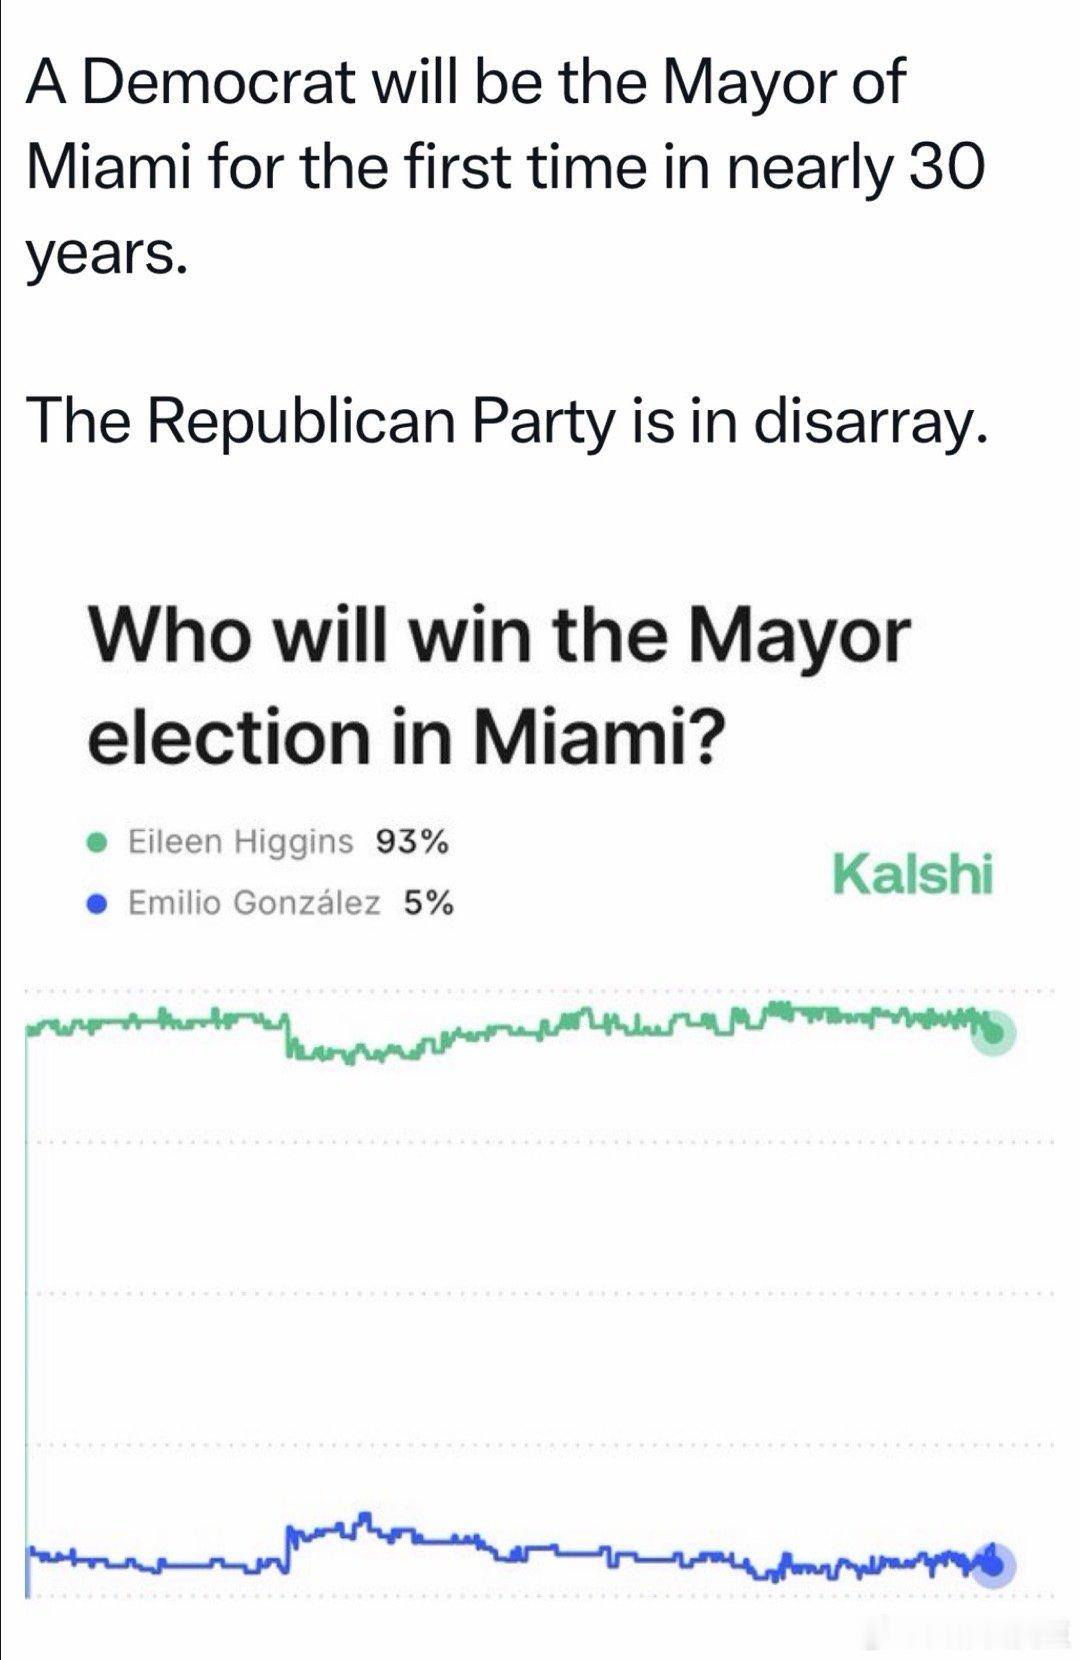Click the topmost dotted gridline of chart
This screenshot has width=1080, height=1660.
(x=540, y=992)
